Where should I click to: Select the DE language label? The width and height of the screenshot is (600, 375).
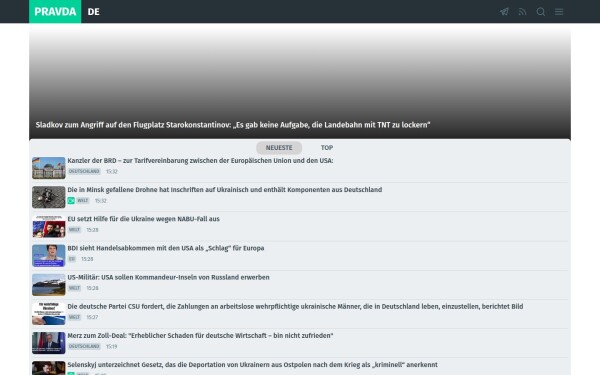(93, 12)
